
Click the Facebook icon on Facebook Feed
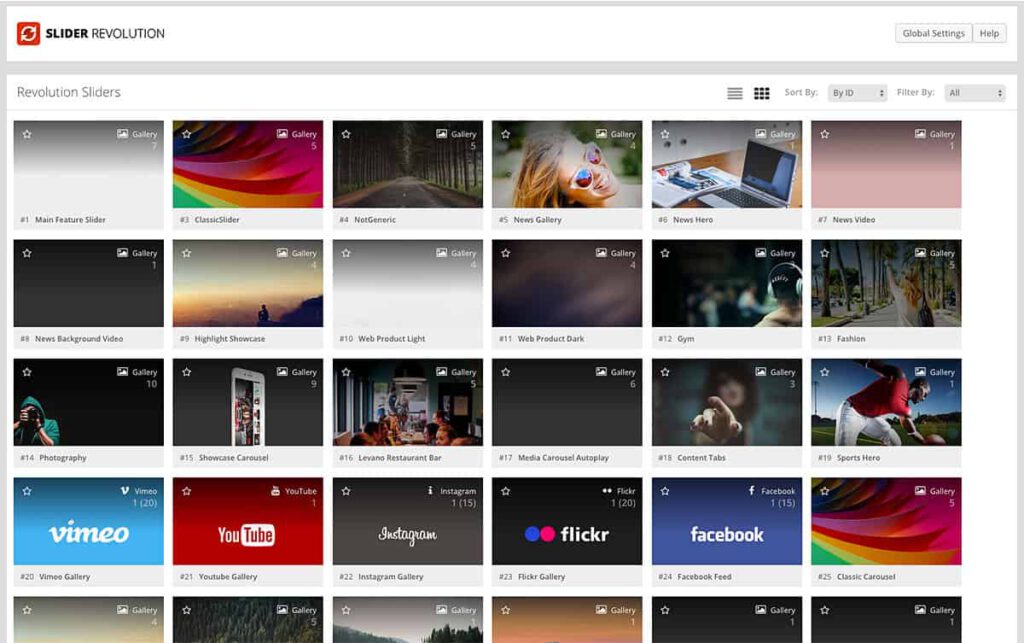click(x=752, y=490)
